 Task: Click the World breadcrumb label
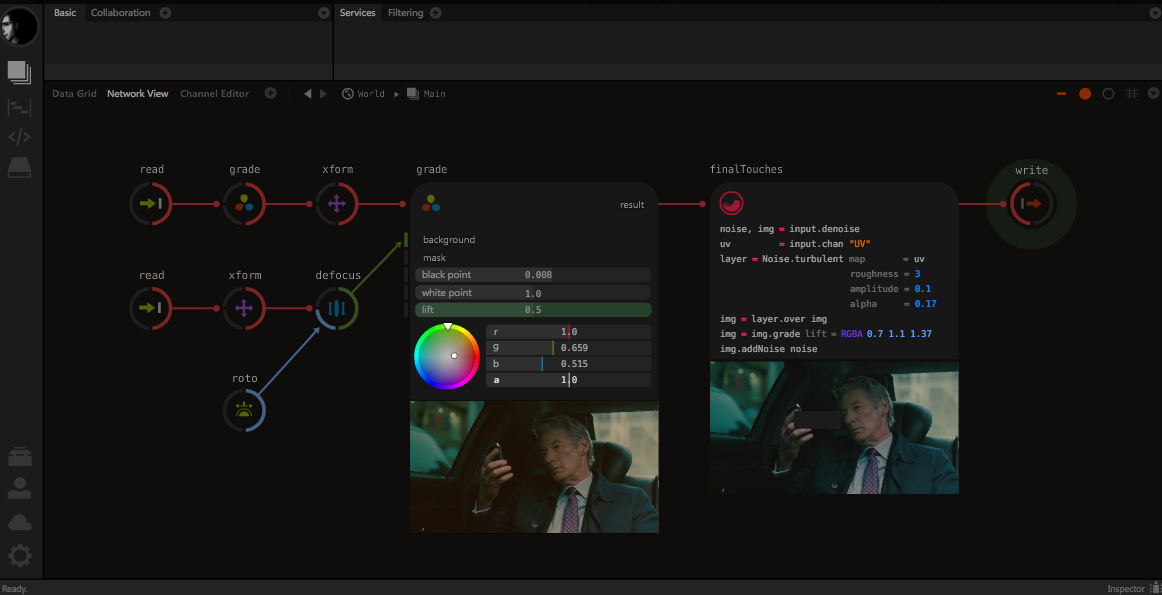click(371, 94)
